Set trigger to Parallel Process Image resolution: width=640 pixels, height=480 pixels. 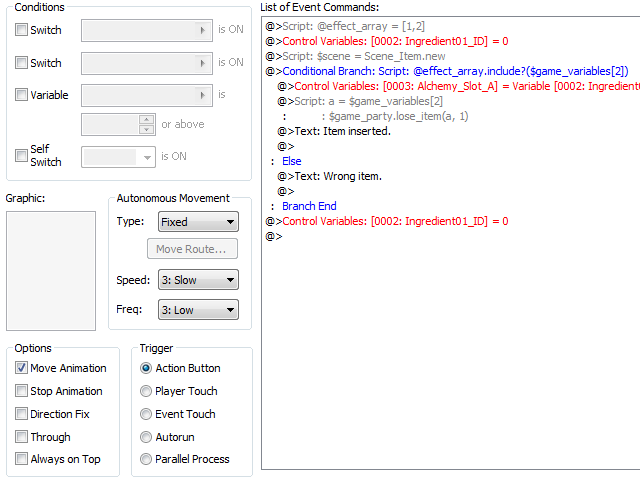click(x=147, y=459)
